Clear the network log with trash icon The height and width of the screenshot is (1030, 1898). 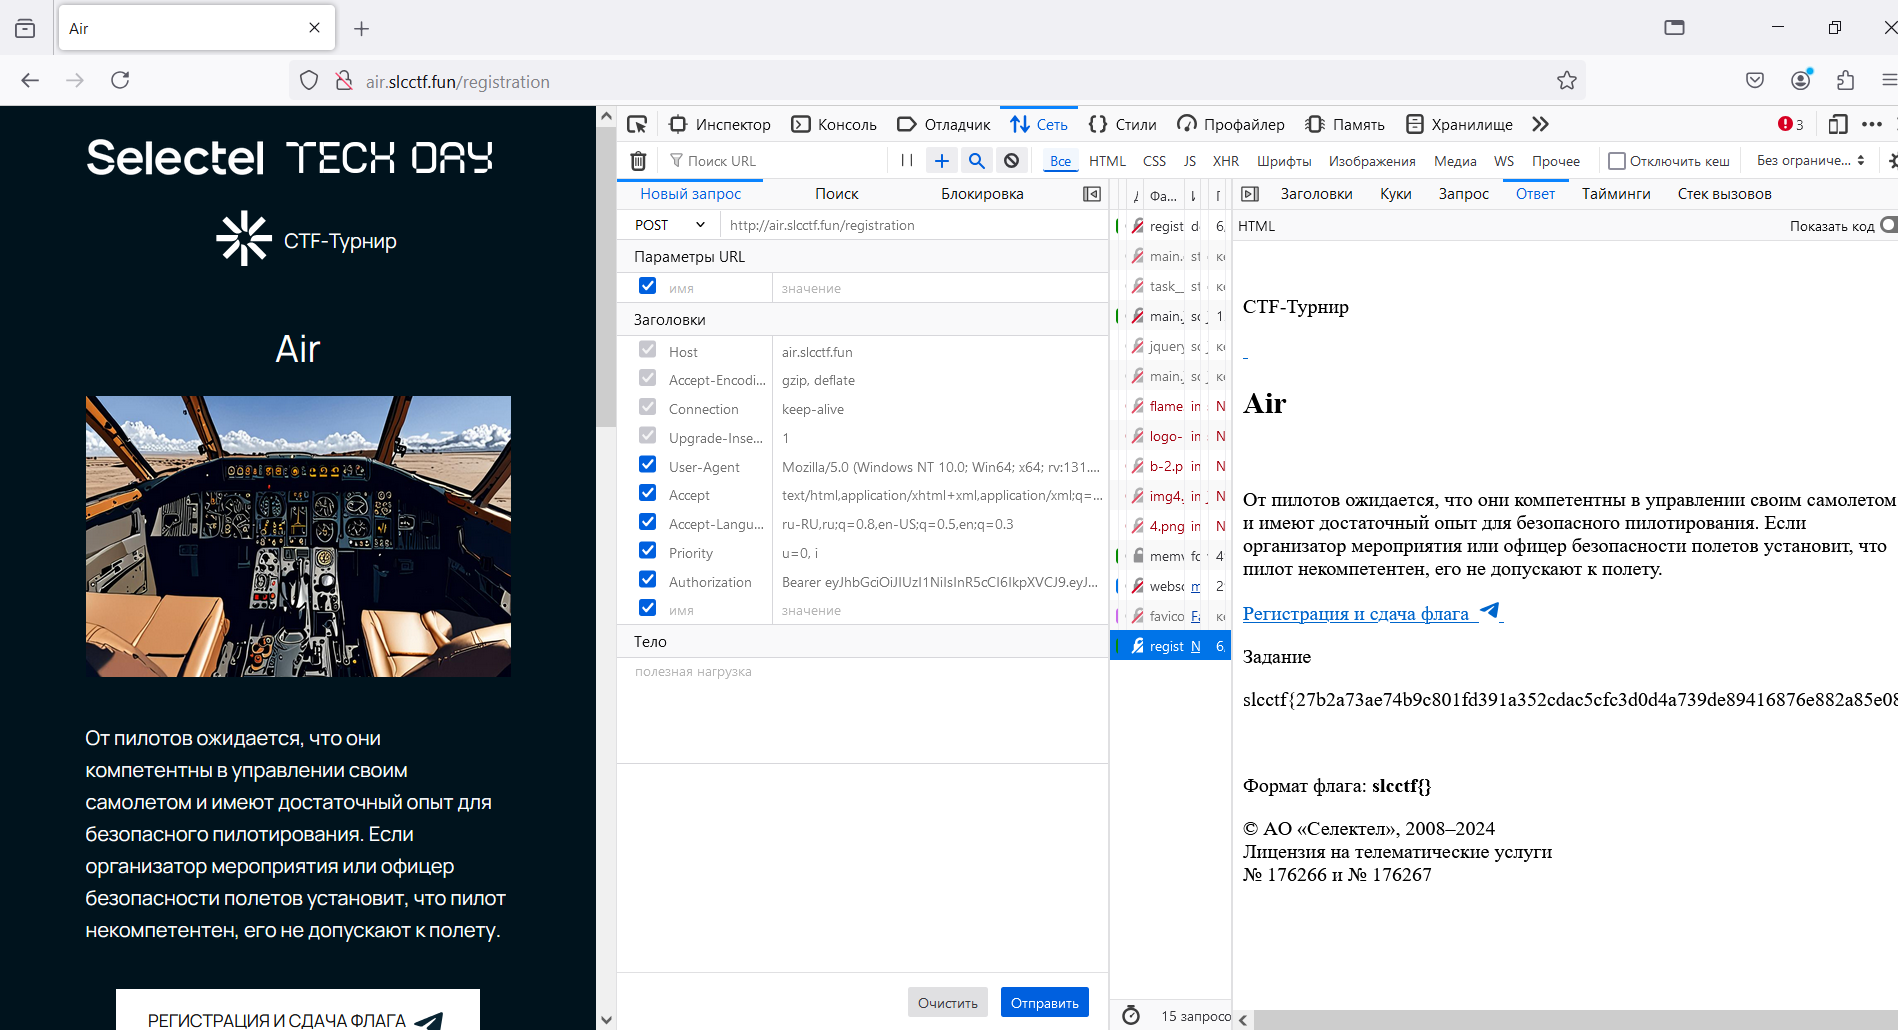coord(638,160)
